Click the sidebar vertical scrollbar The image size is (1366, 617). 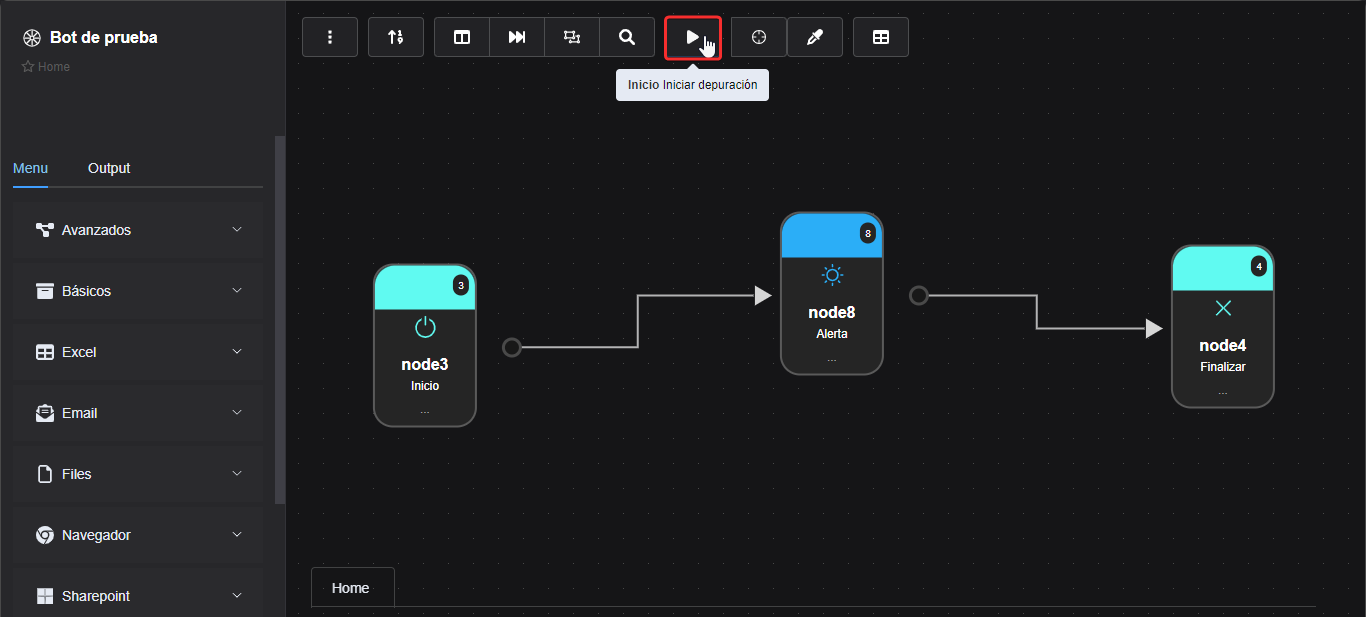(x=280, y=320)
